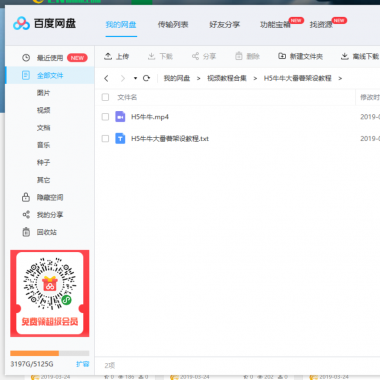Expand the chevron after H5牛牛大番薯架设教程 breadcrumb

click(x=340, y=78)
